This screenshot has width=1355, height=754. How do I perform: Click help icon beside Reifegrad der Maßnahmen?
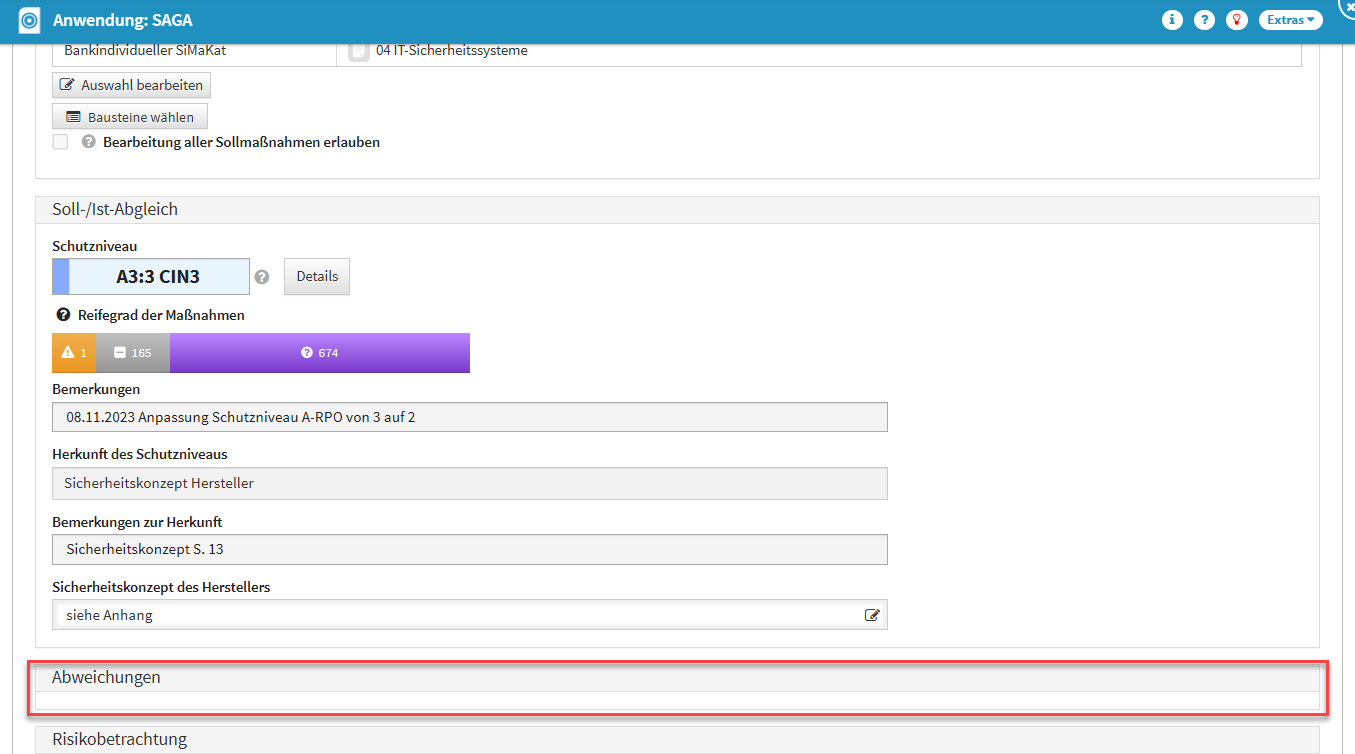(63, 315)
